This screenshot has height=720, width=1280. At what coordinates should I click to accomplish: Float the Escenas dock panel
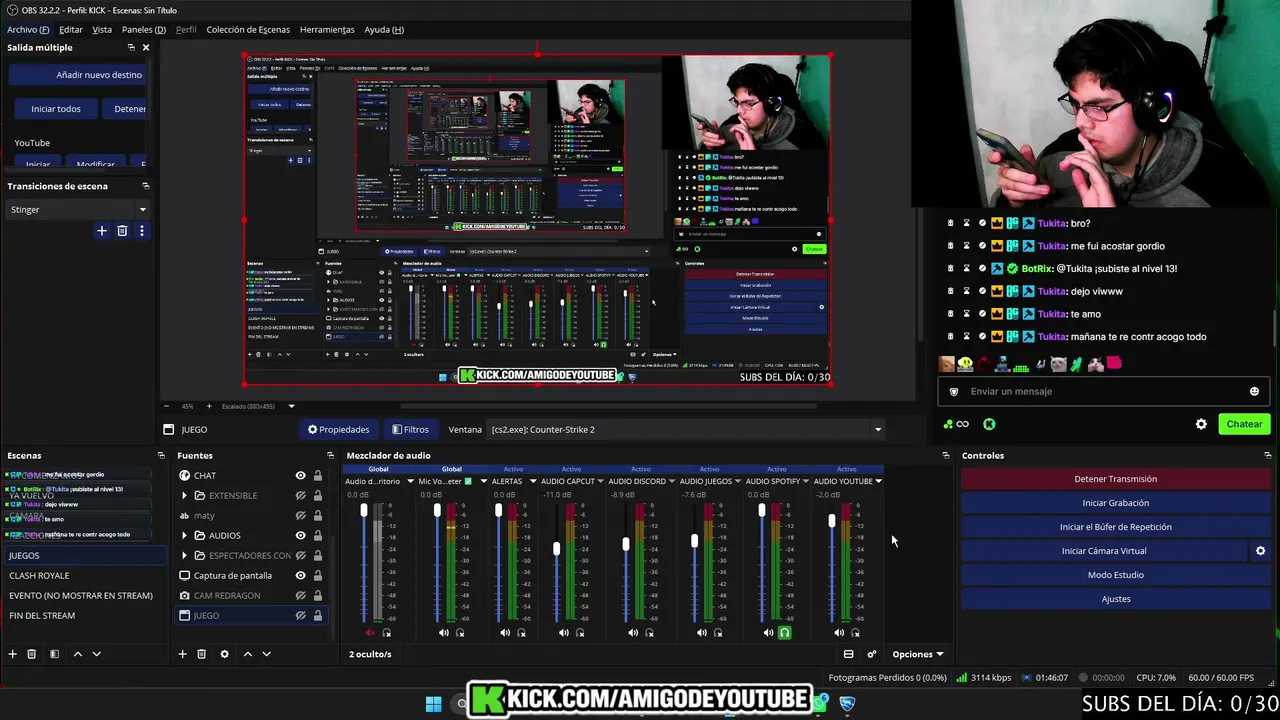pyautogui.click(x=161, y=455)
